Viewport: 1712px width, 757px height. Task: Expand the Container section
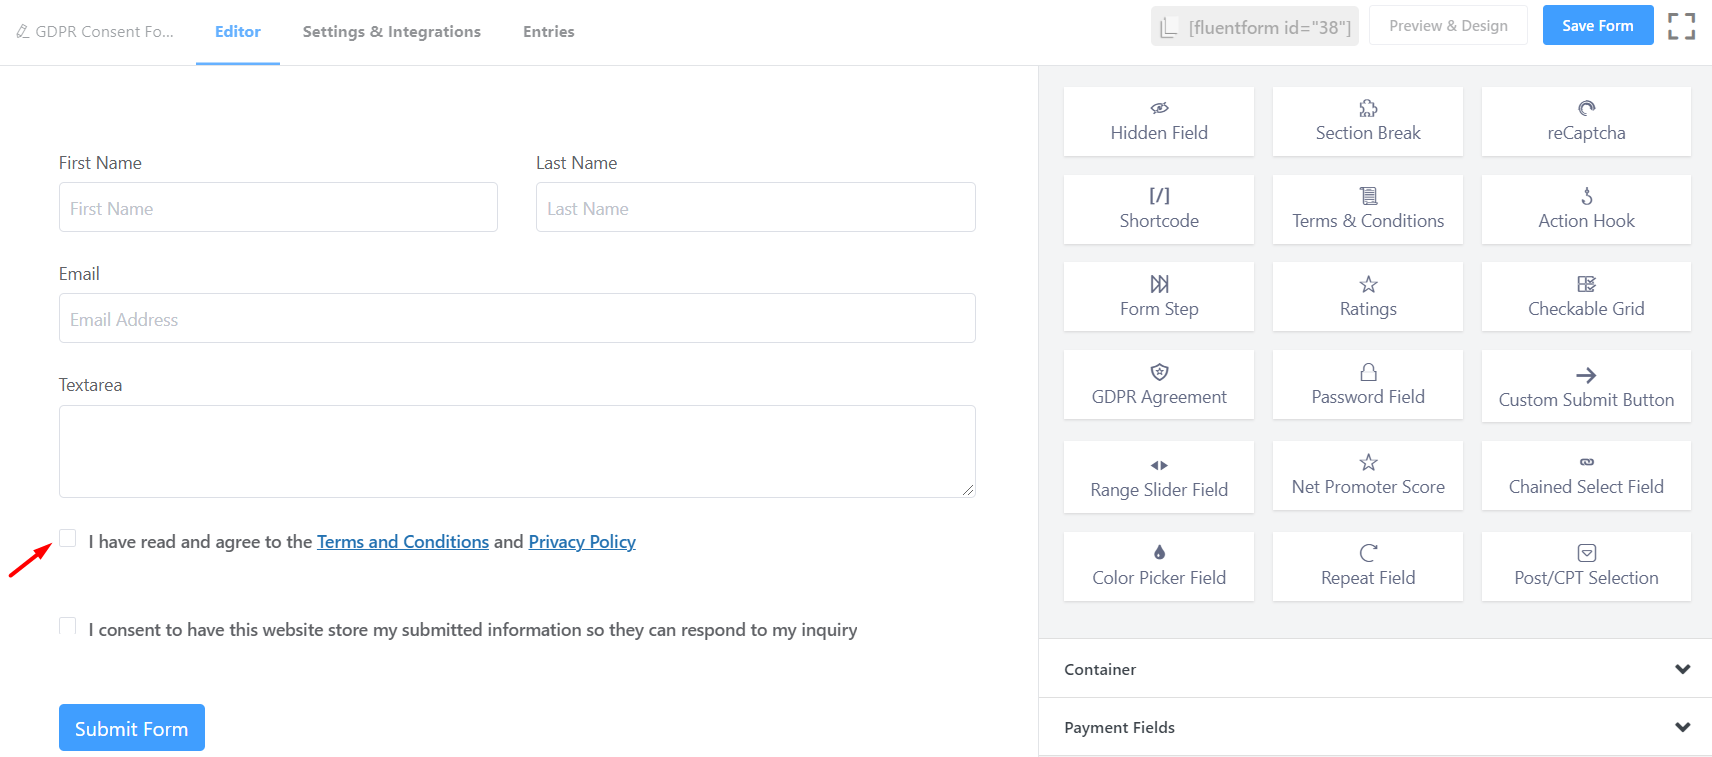click(x=1679, y=668)
